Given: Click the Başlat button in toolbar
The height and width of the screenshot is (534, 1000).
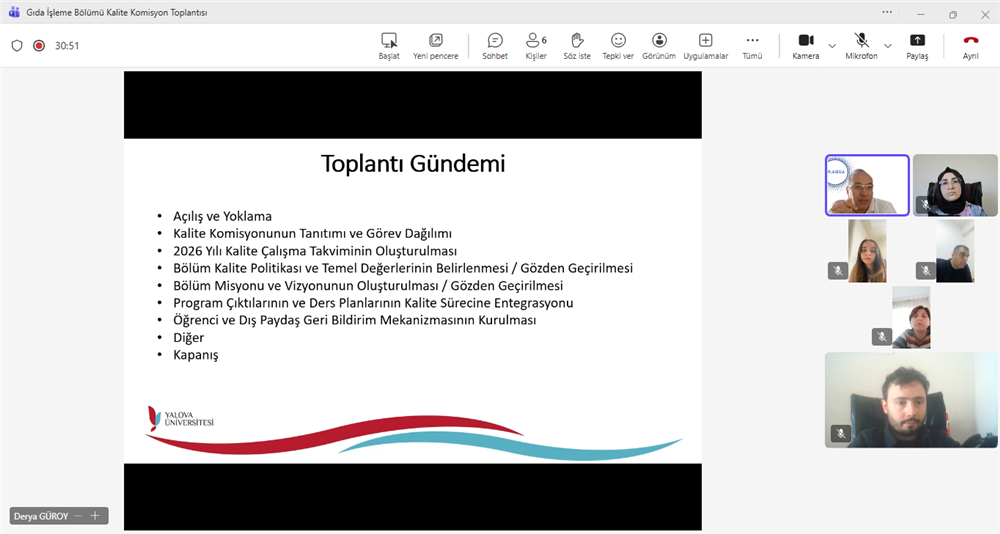Looking at the screenshot, I should coord(389,45).
